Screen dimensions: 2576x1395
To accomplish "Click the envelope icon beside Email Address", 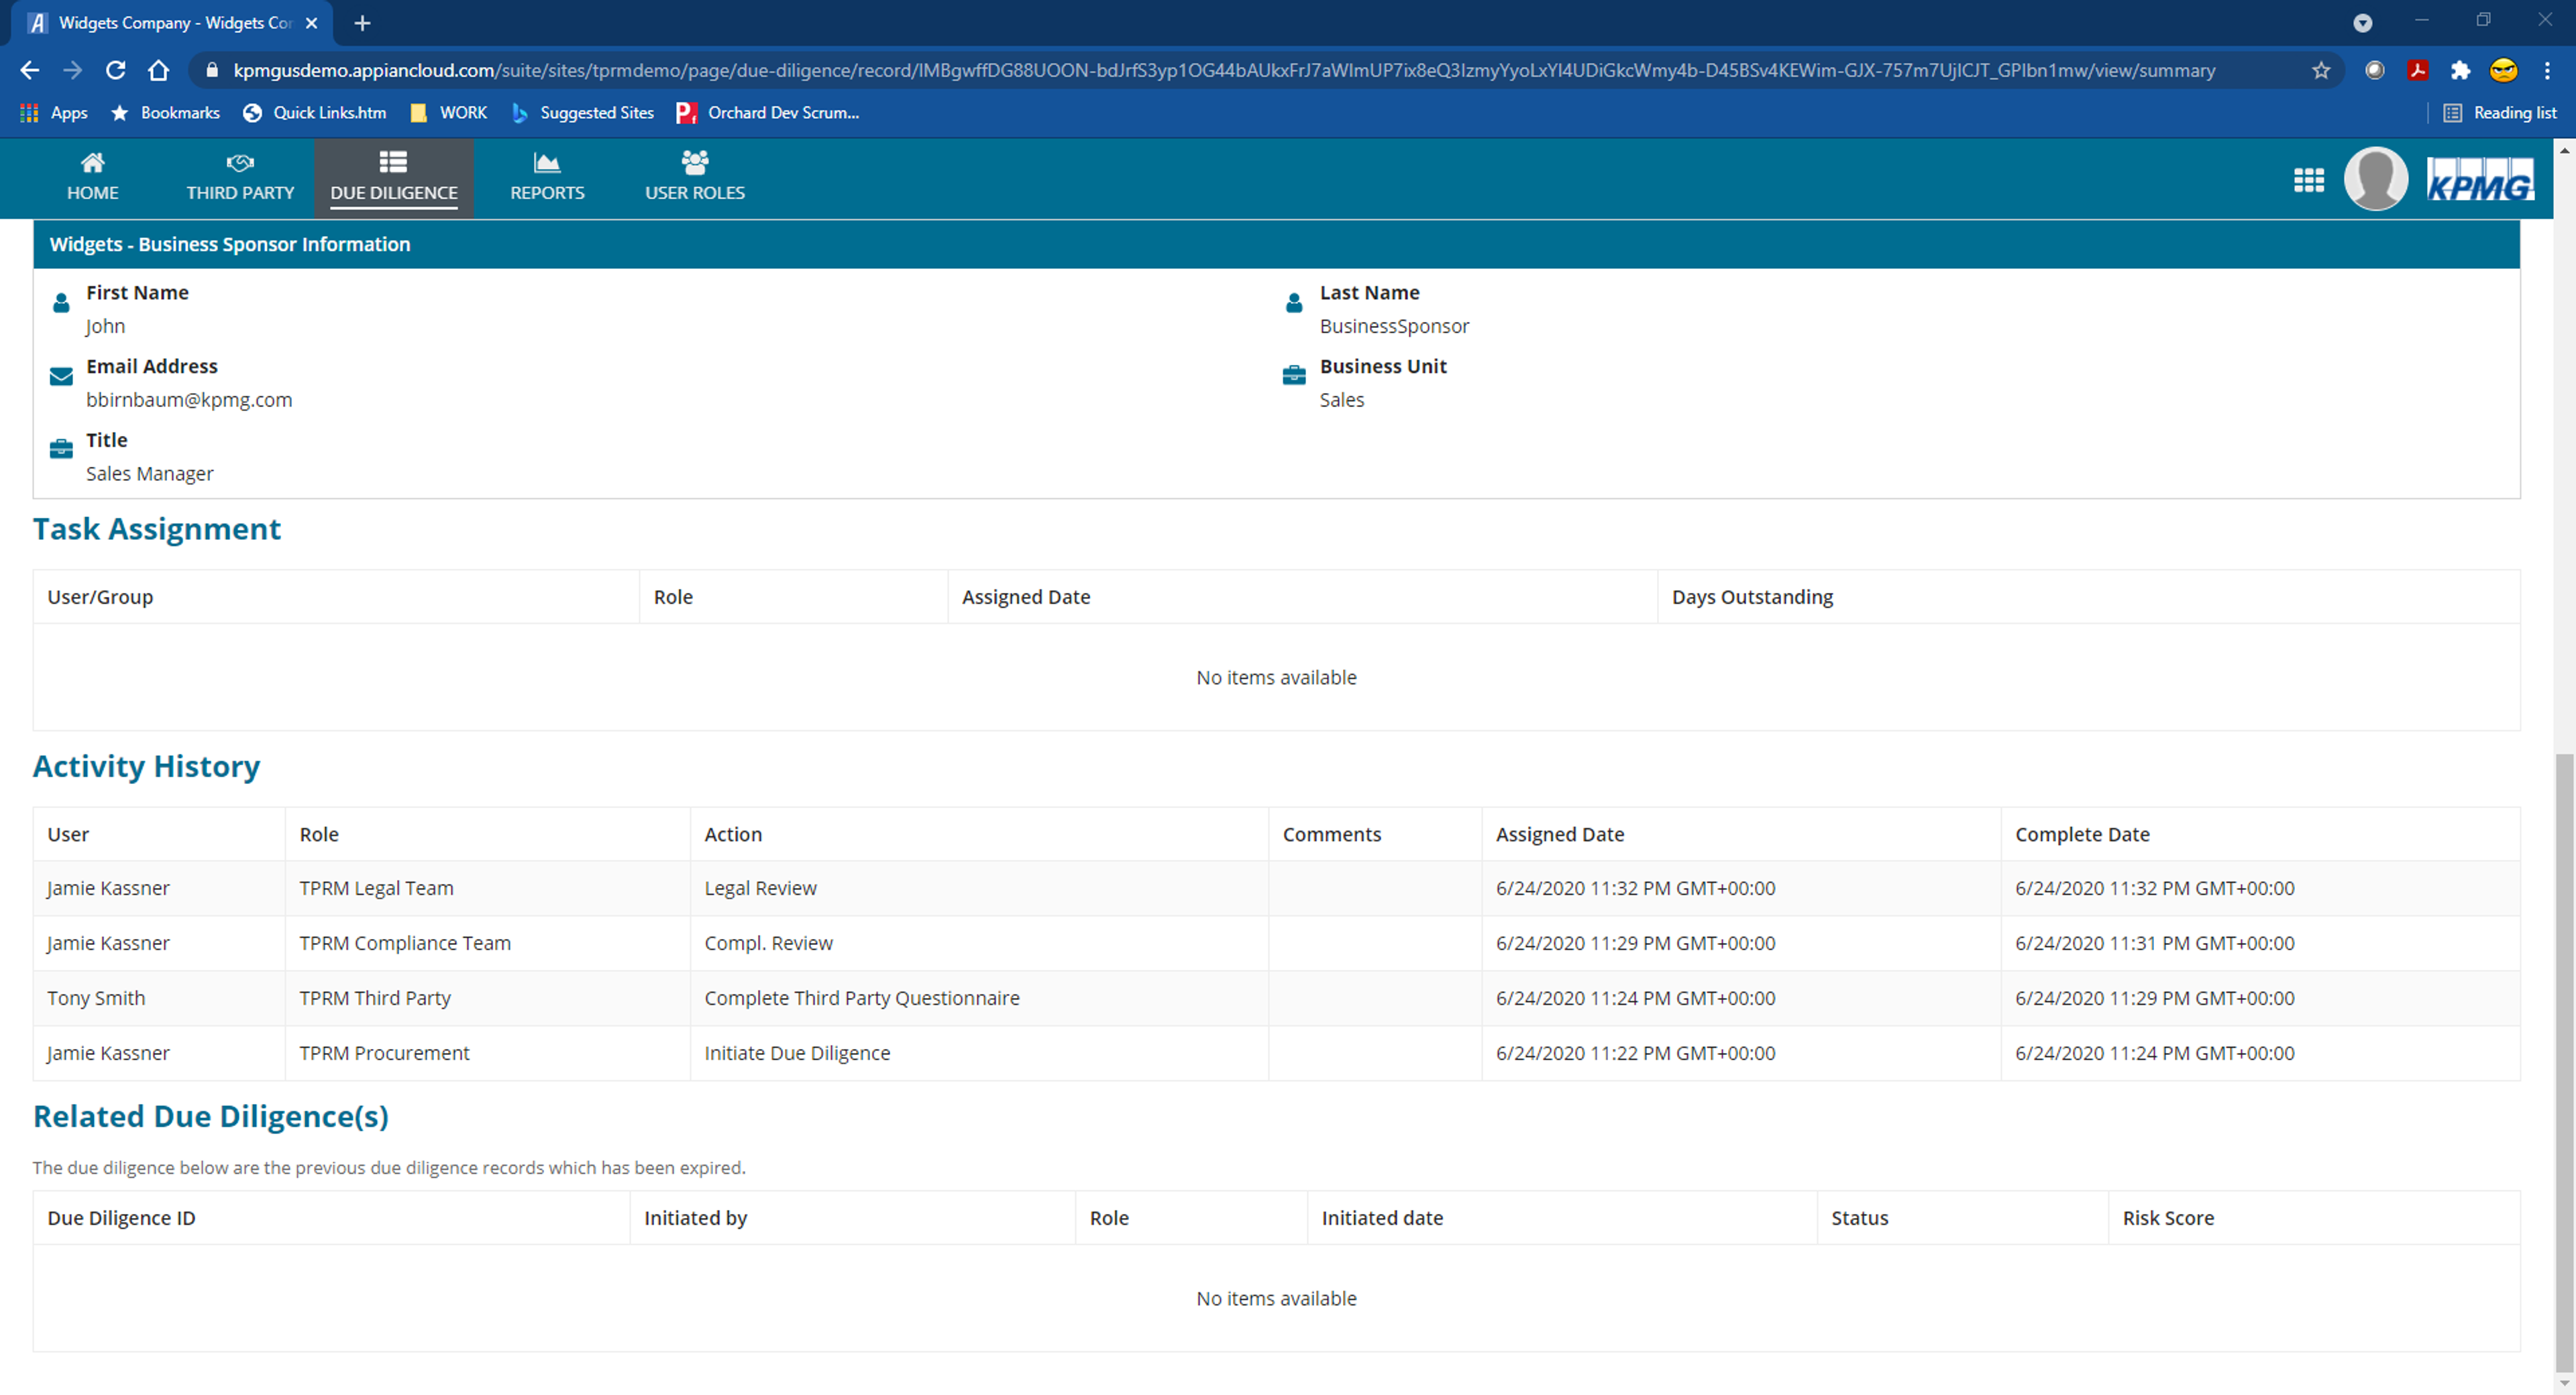I will click(x=61, y=376).
